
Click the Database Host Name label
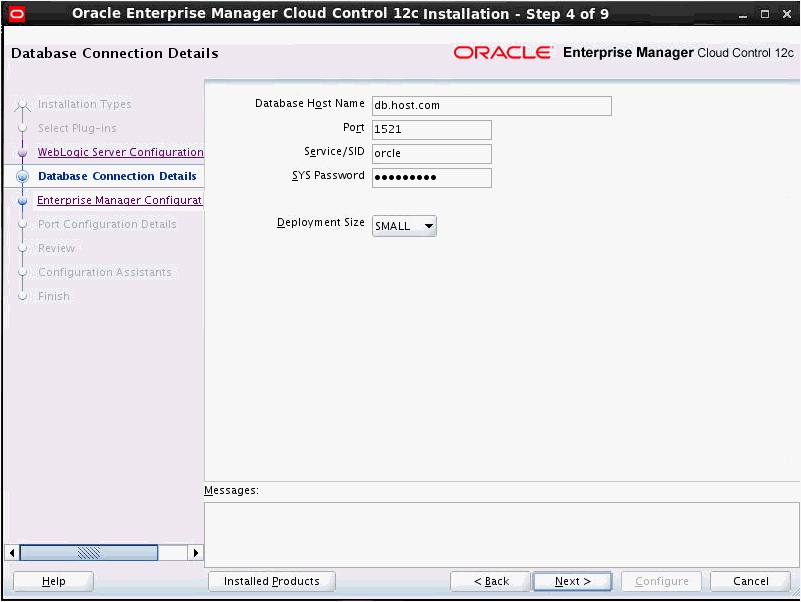(310, 104)
